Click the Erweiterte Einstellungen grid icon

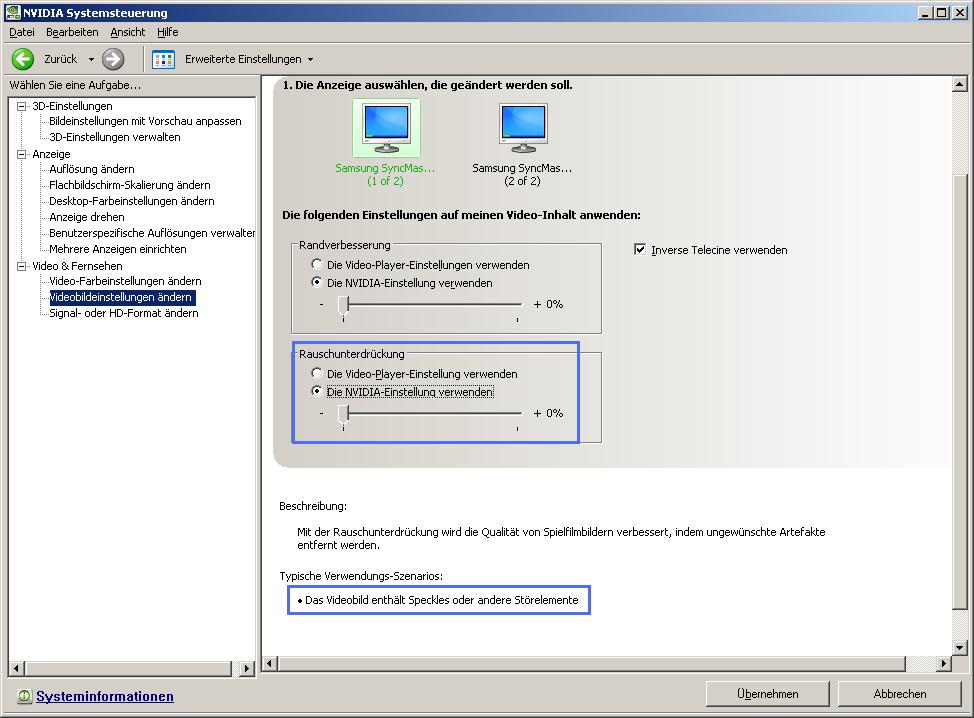[163, 60]
